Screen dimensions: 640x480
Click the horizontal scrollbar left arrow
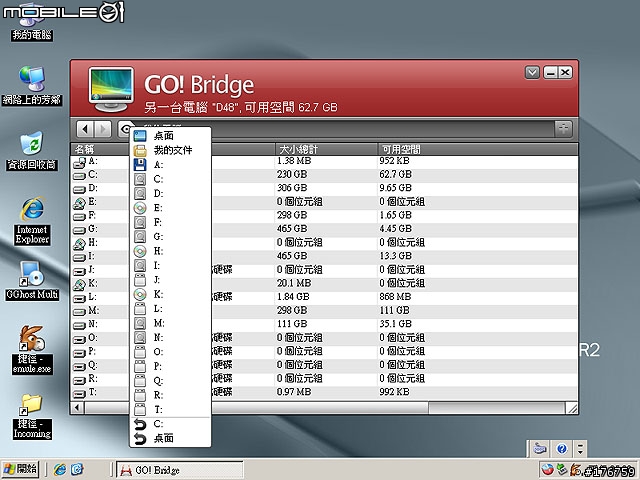[77, 407]
